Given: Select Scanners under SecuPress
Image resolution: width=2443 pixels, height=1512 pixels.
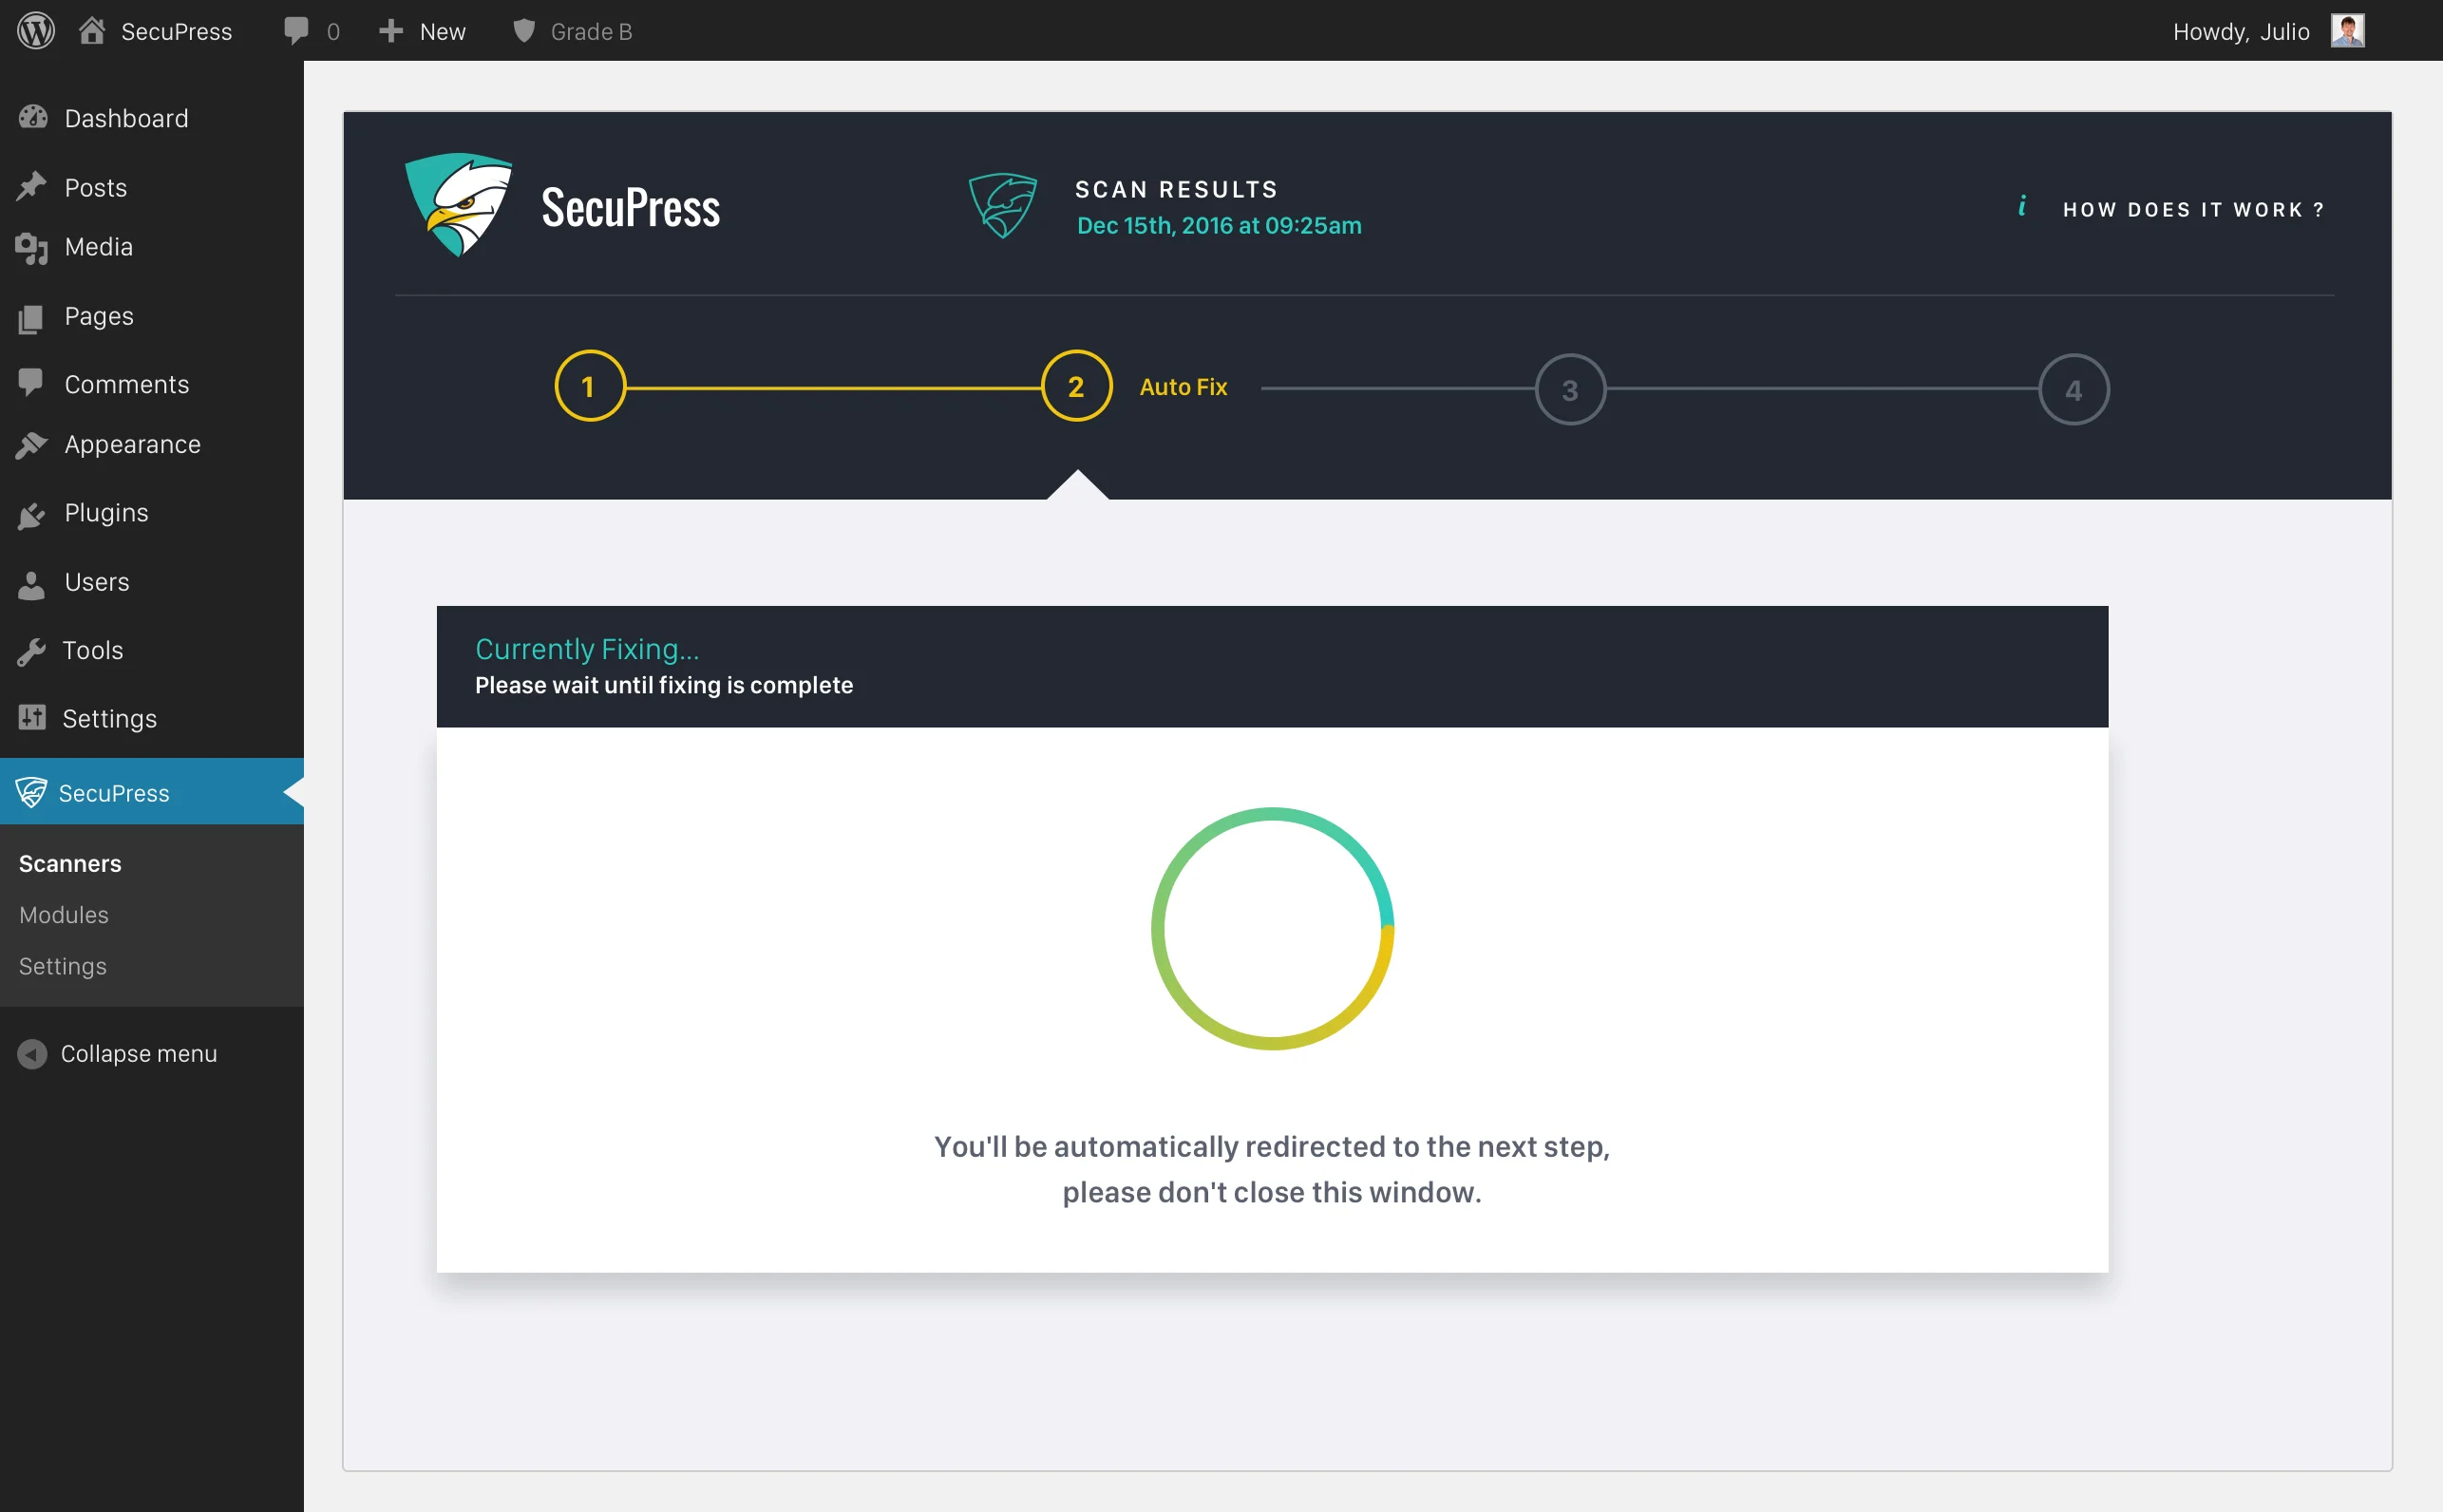Looking at the screenshot, I should (x=69, y=863).
